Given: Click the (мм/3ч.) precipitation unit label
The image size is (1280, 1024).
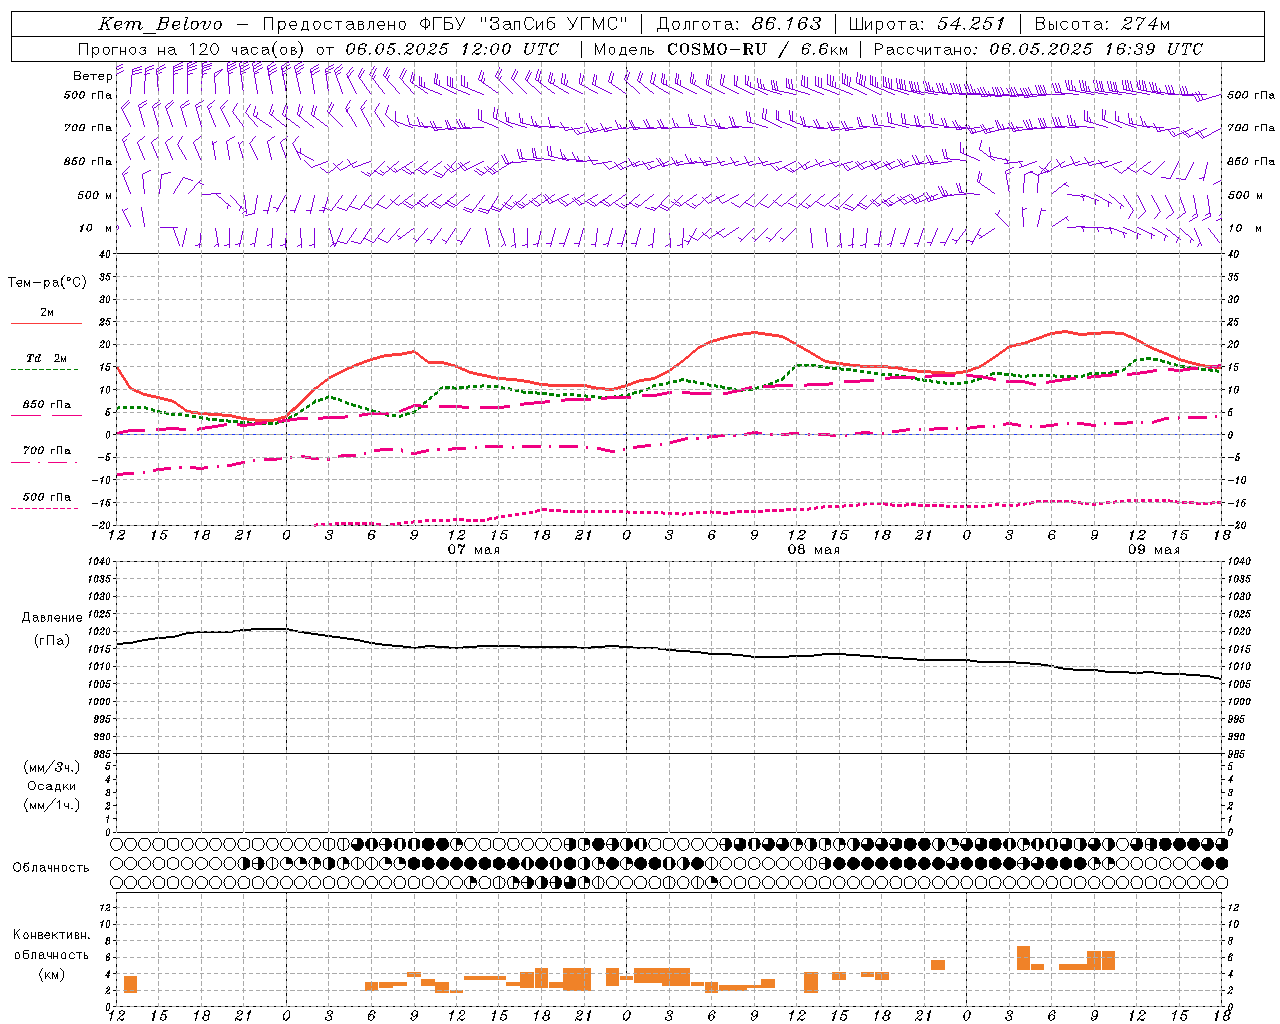Looking at the screenshot, I should [x=52, y=767].
